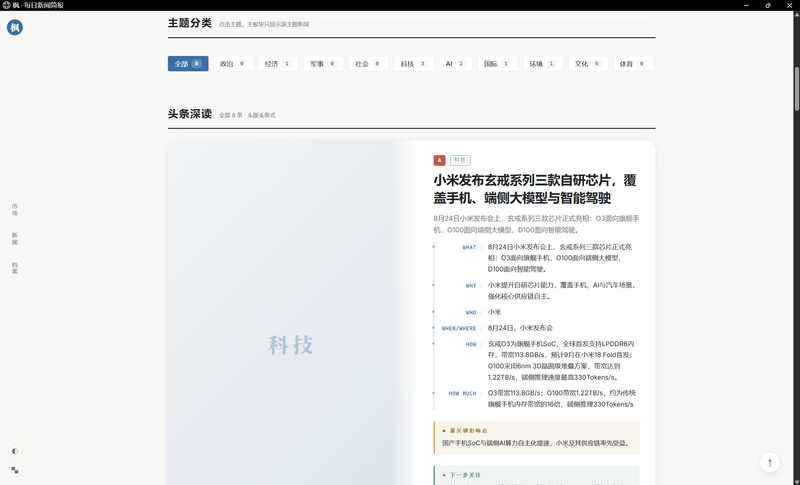Filter news by 国际 topic
Image resolution: width=800 pixels, height=485 pixels.
coord(497,64)
